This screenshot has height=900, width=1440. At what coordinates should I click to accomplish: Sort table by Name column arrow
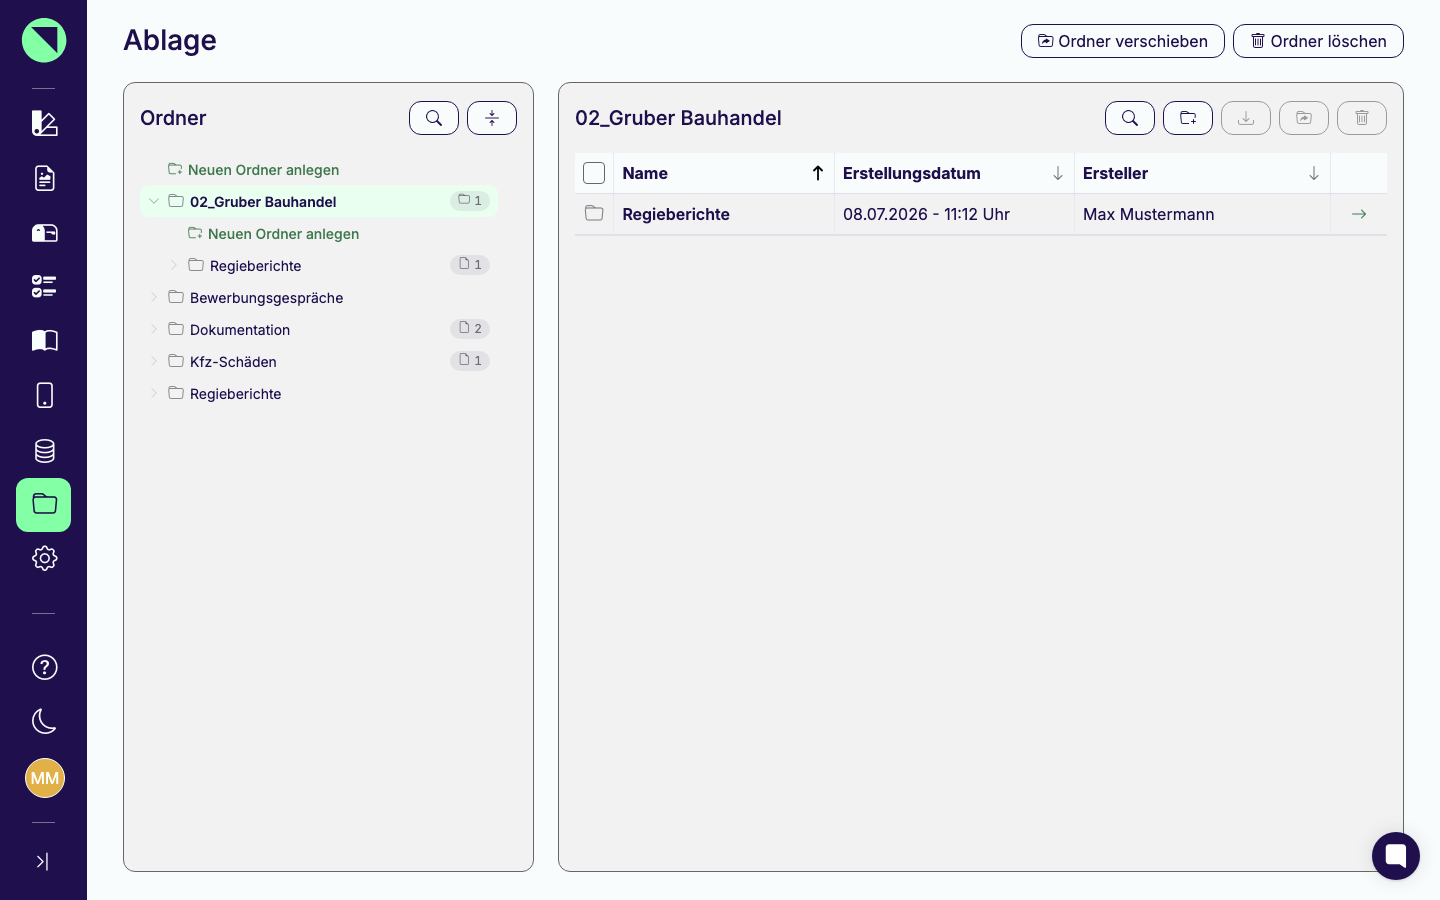pos(818,173)
